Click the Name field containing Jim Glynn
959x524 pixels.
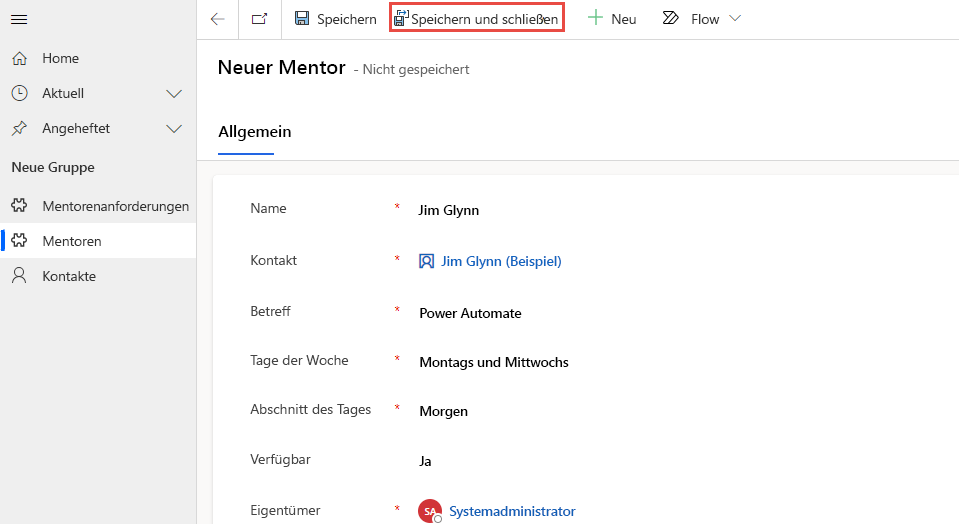click(x=448, y=210)
